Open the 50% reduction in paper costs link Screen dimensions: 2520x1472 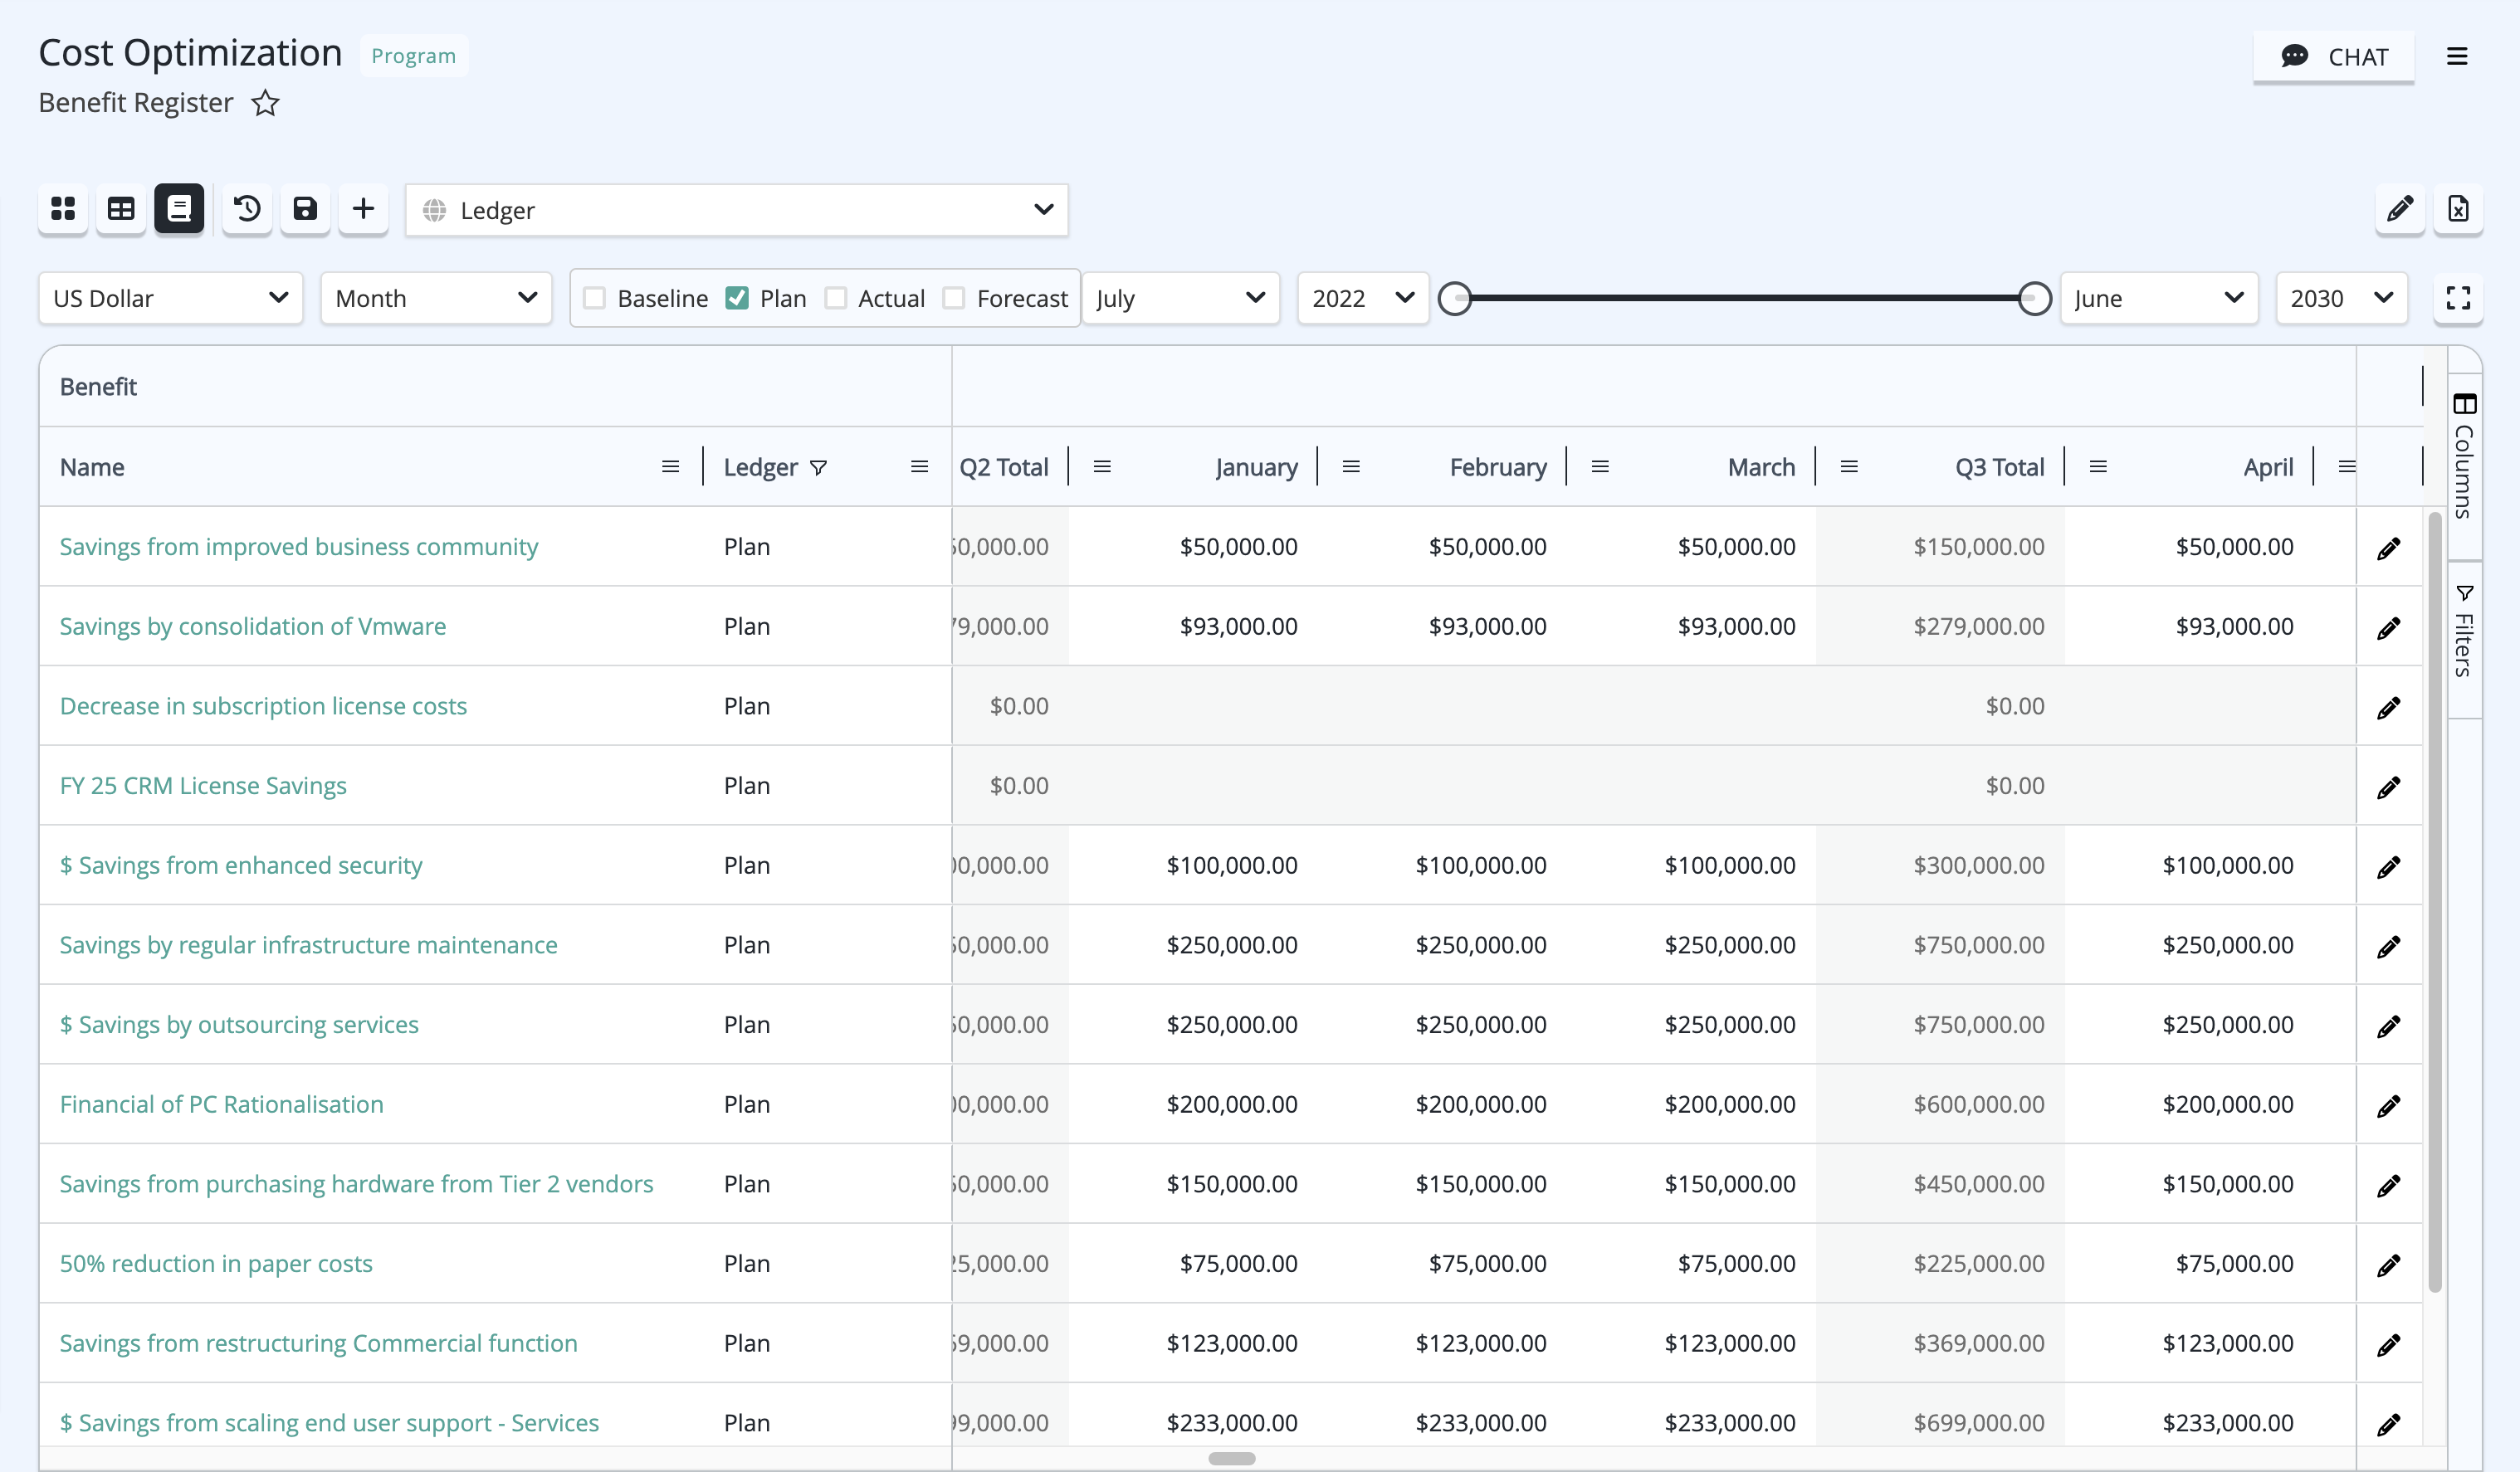[216, 1263]
